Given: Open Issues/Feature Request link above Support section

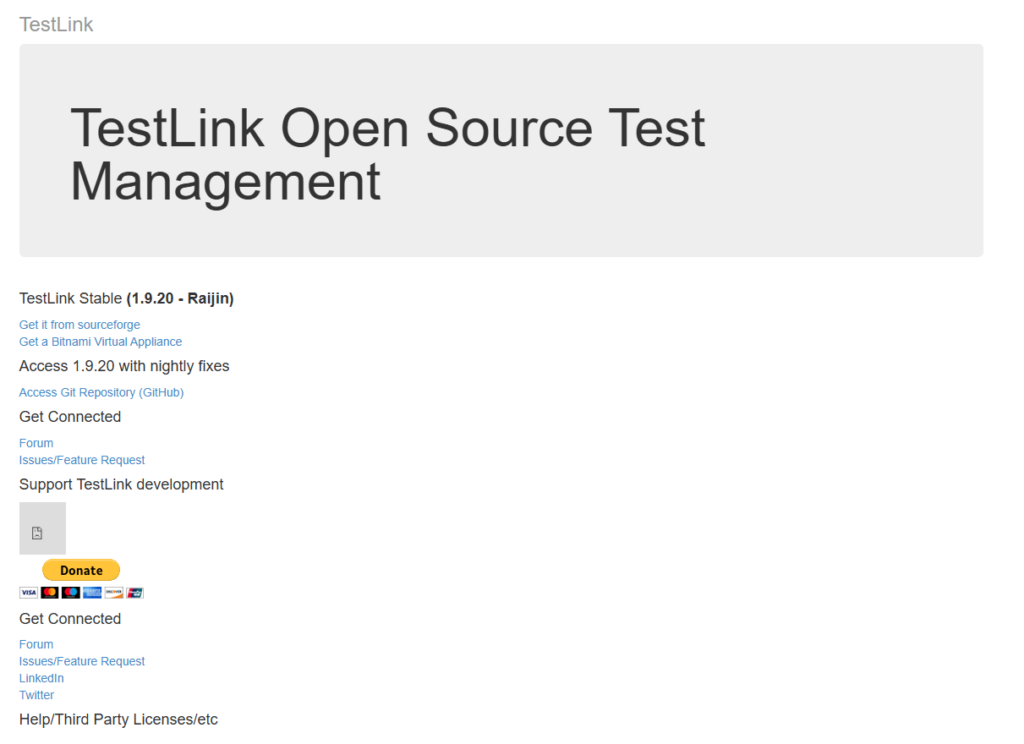Looking at the screenshot, I should coord(82,460).
